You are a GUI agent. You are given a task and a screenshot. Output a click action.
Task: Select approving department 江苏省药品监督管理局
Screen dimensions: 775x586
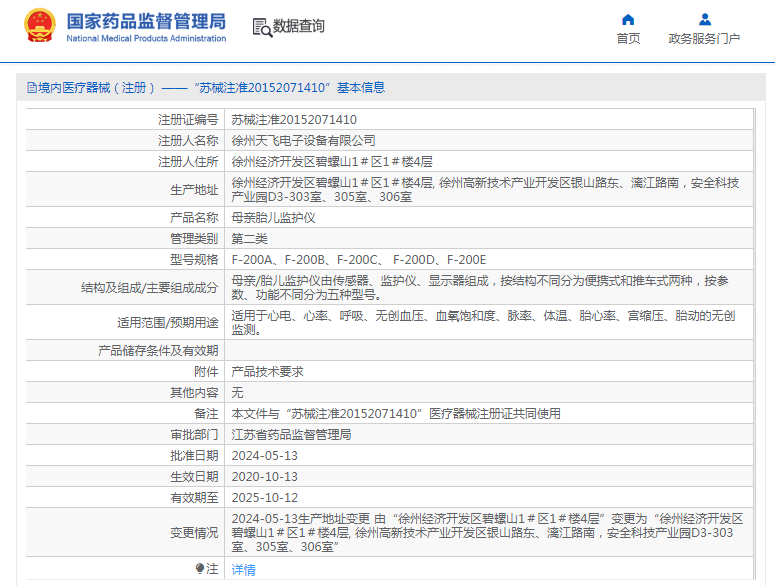coord(291,435)
